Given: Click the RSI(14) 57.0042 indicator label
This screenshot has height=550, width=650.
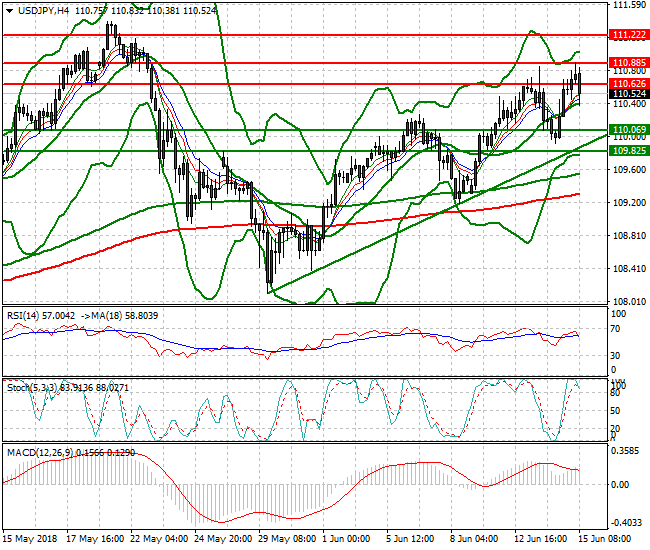Looking at the screenshot, I should click(x=41, y=316).
